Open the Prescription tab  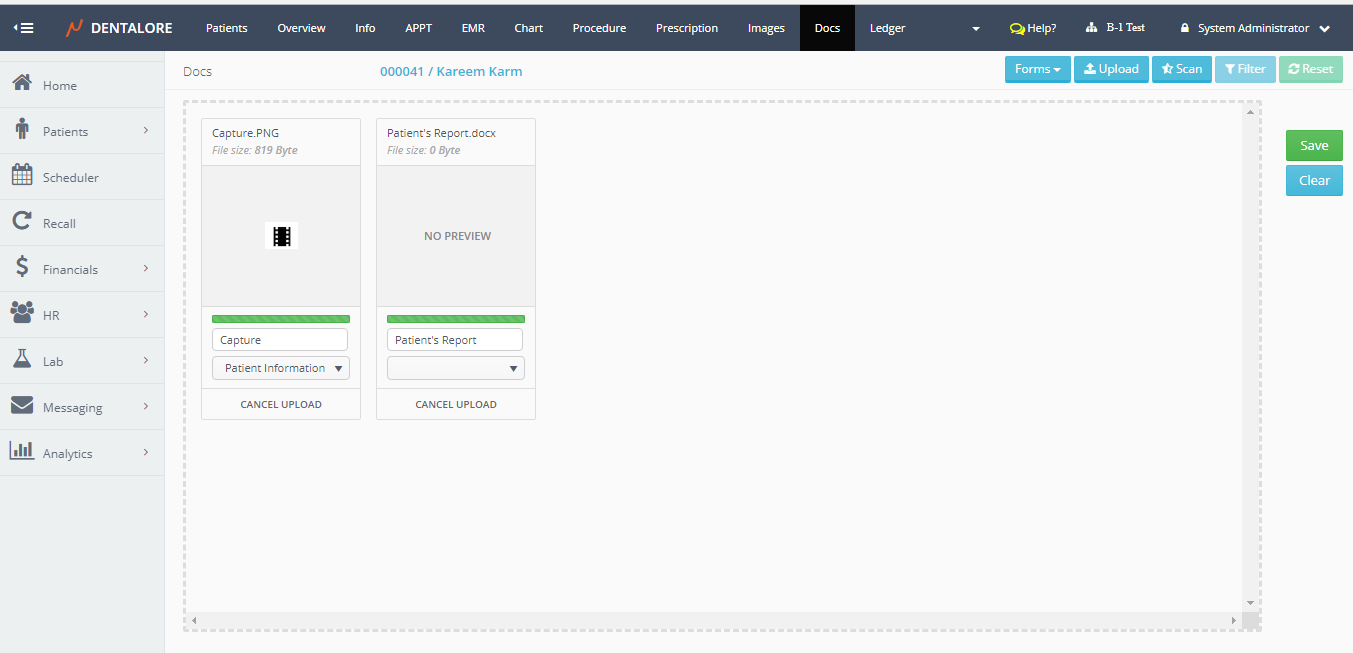[686, 28]
